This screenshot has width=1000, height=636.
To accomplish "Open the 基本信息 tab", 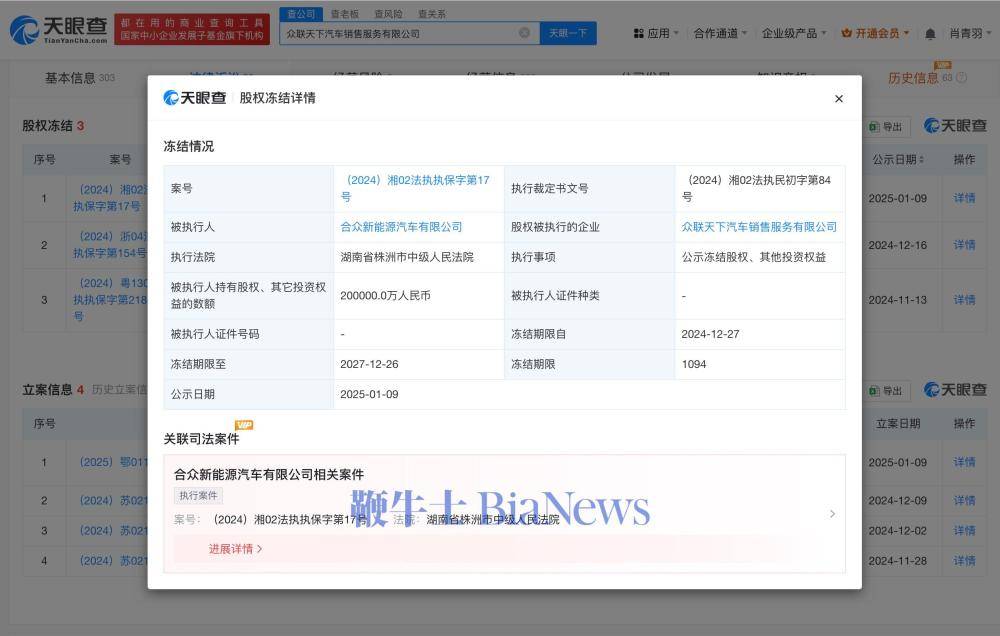I will [x=79, y=78].
